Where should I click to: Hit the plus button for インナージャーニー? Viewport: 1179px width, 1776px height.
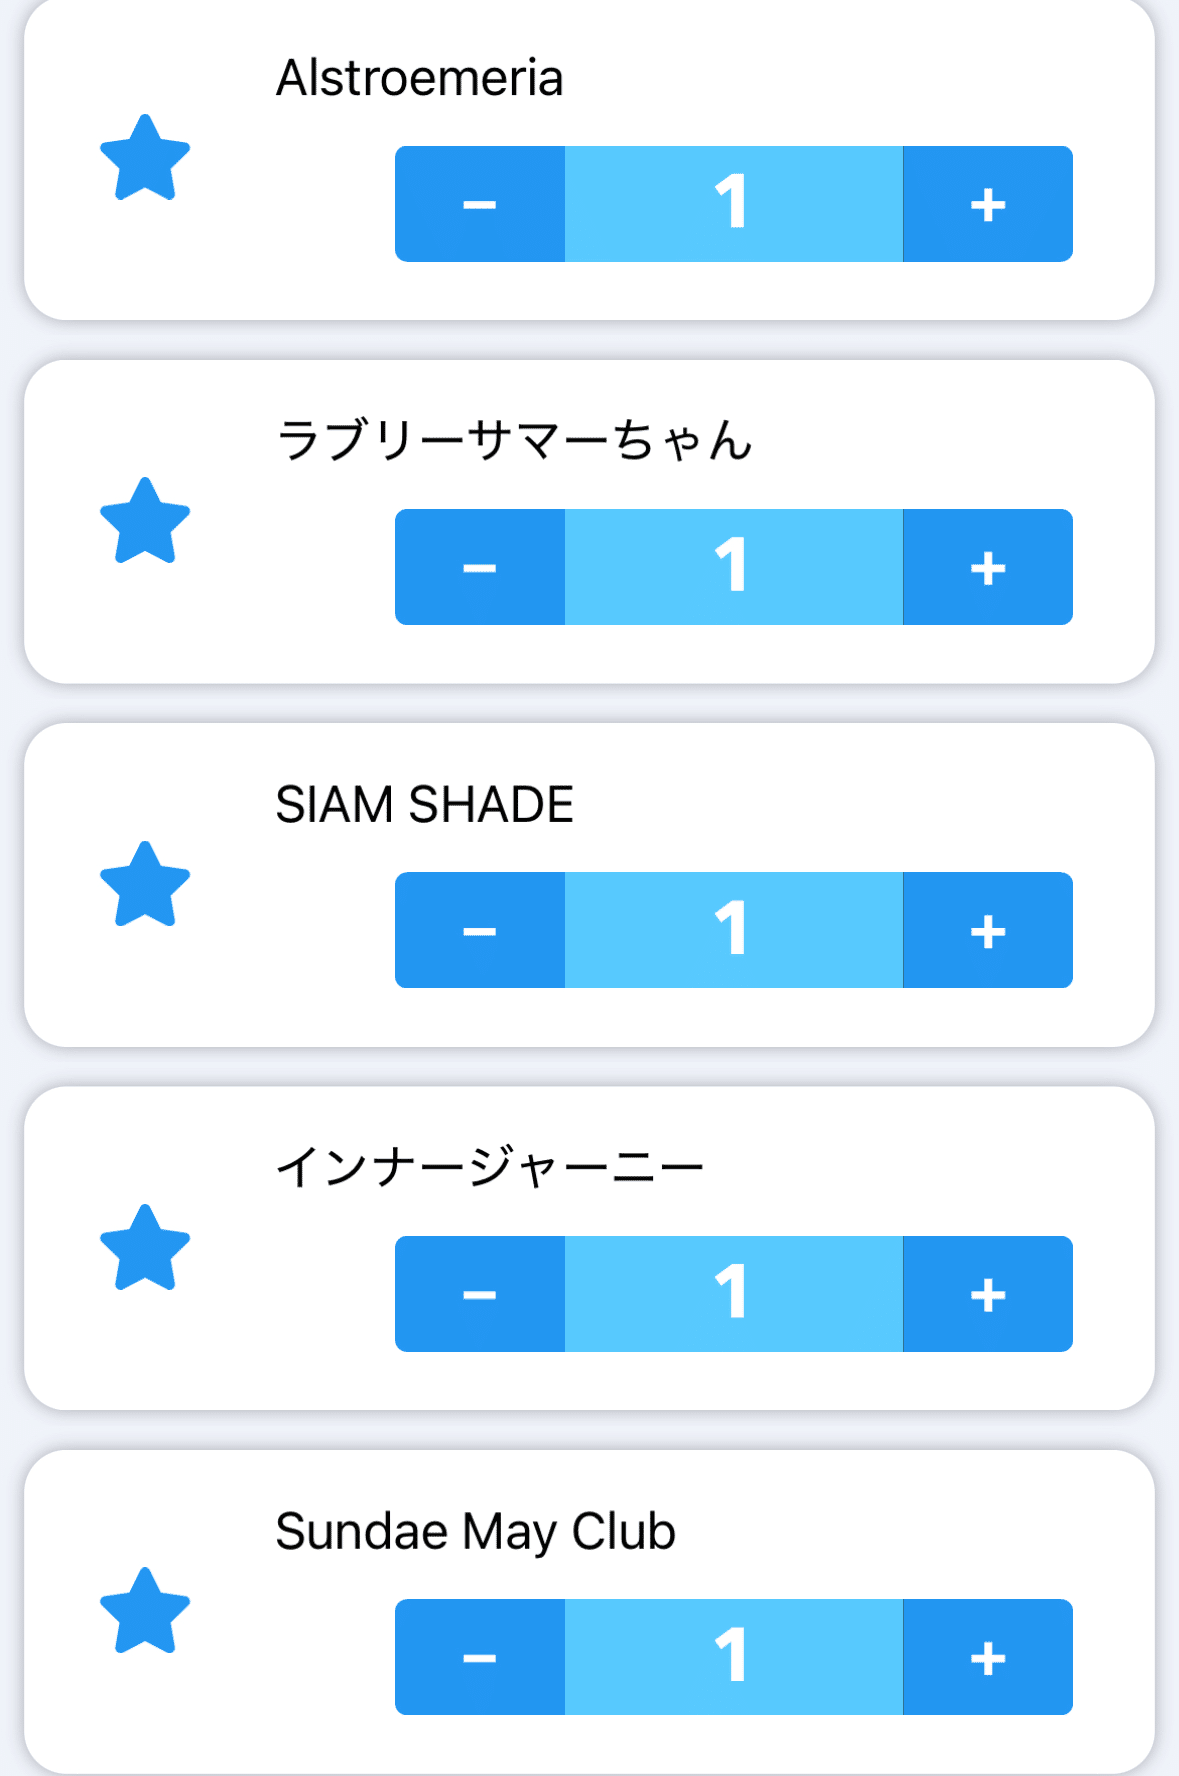(x=987, y=1294)
